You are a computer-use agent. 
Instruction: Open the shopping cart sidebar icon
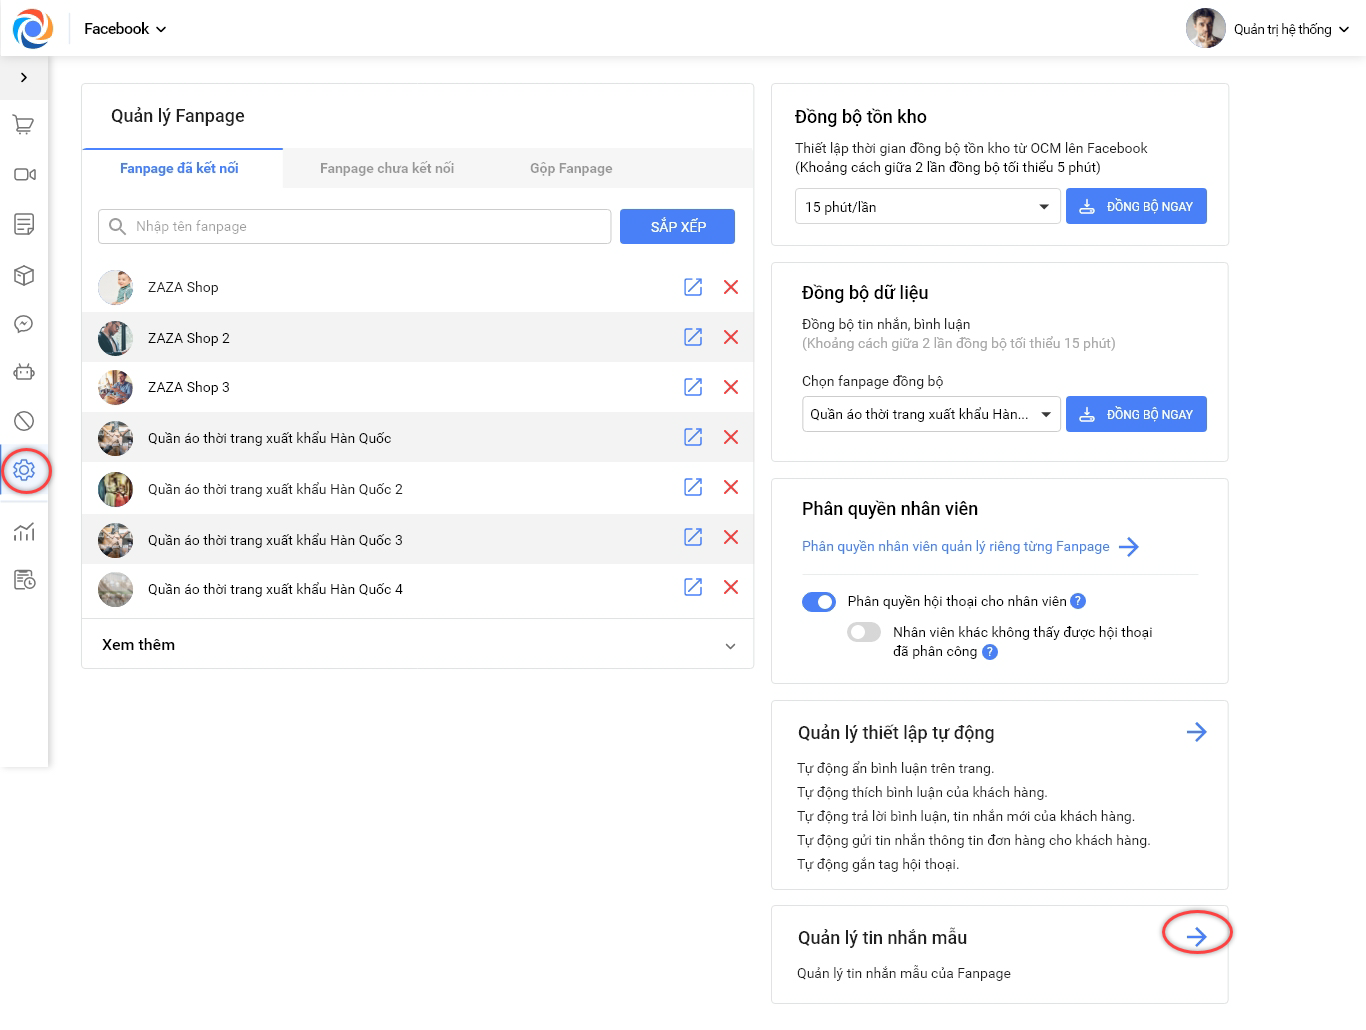(24, 125)
